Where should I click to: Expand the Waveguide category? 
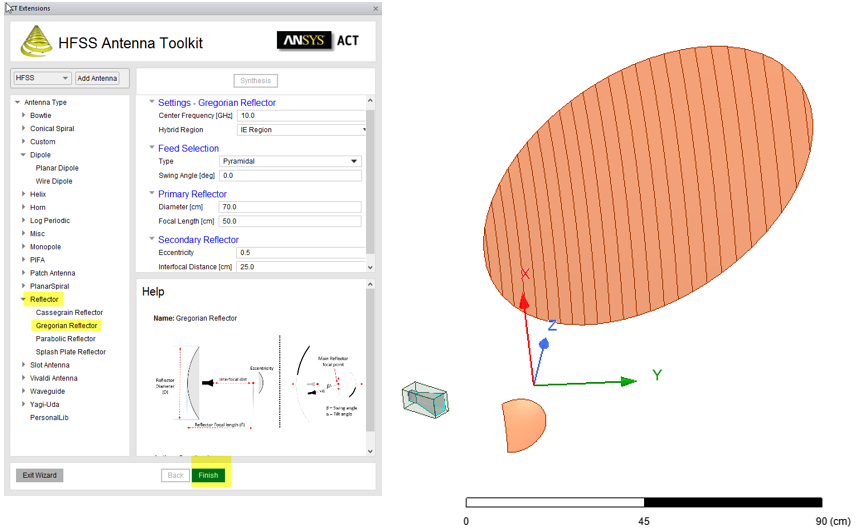(24, 391)
